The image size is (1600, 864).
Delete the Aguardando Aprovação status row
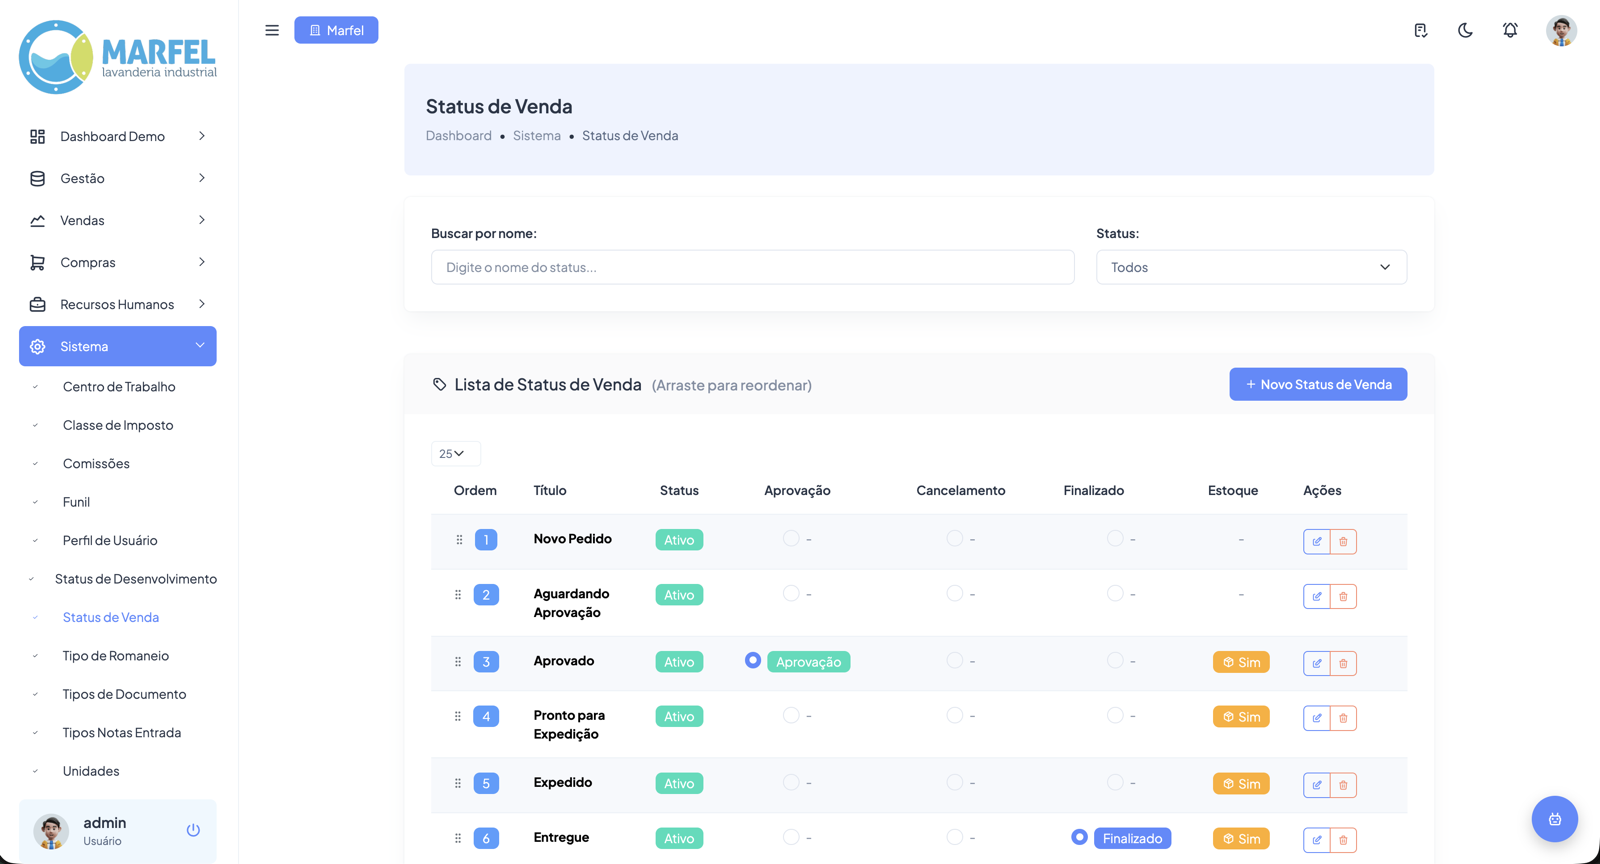(1343, 596)
